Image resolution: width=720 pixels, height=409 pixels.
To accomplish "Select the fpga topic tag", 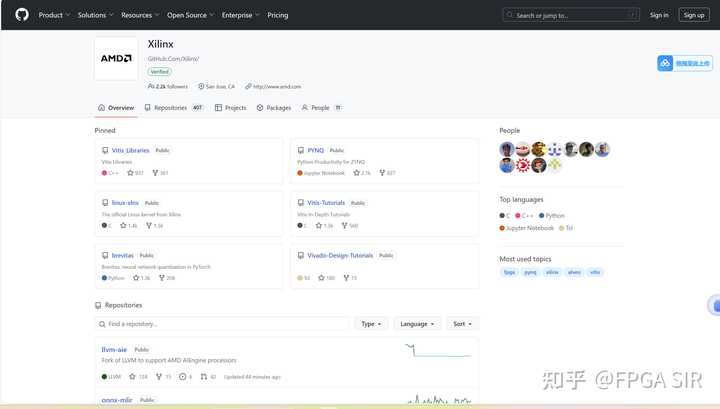I will point(509,272).
